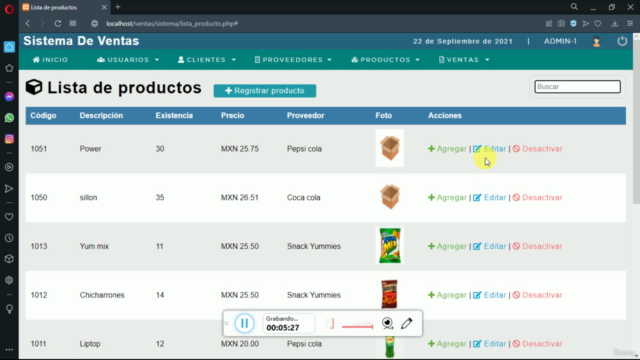Screen dimensions: 640x360
Task: Open the recorder pencil drawing tool
Action: point(407,323)
